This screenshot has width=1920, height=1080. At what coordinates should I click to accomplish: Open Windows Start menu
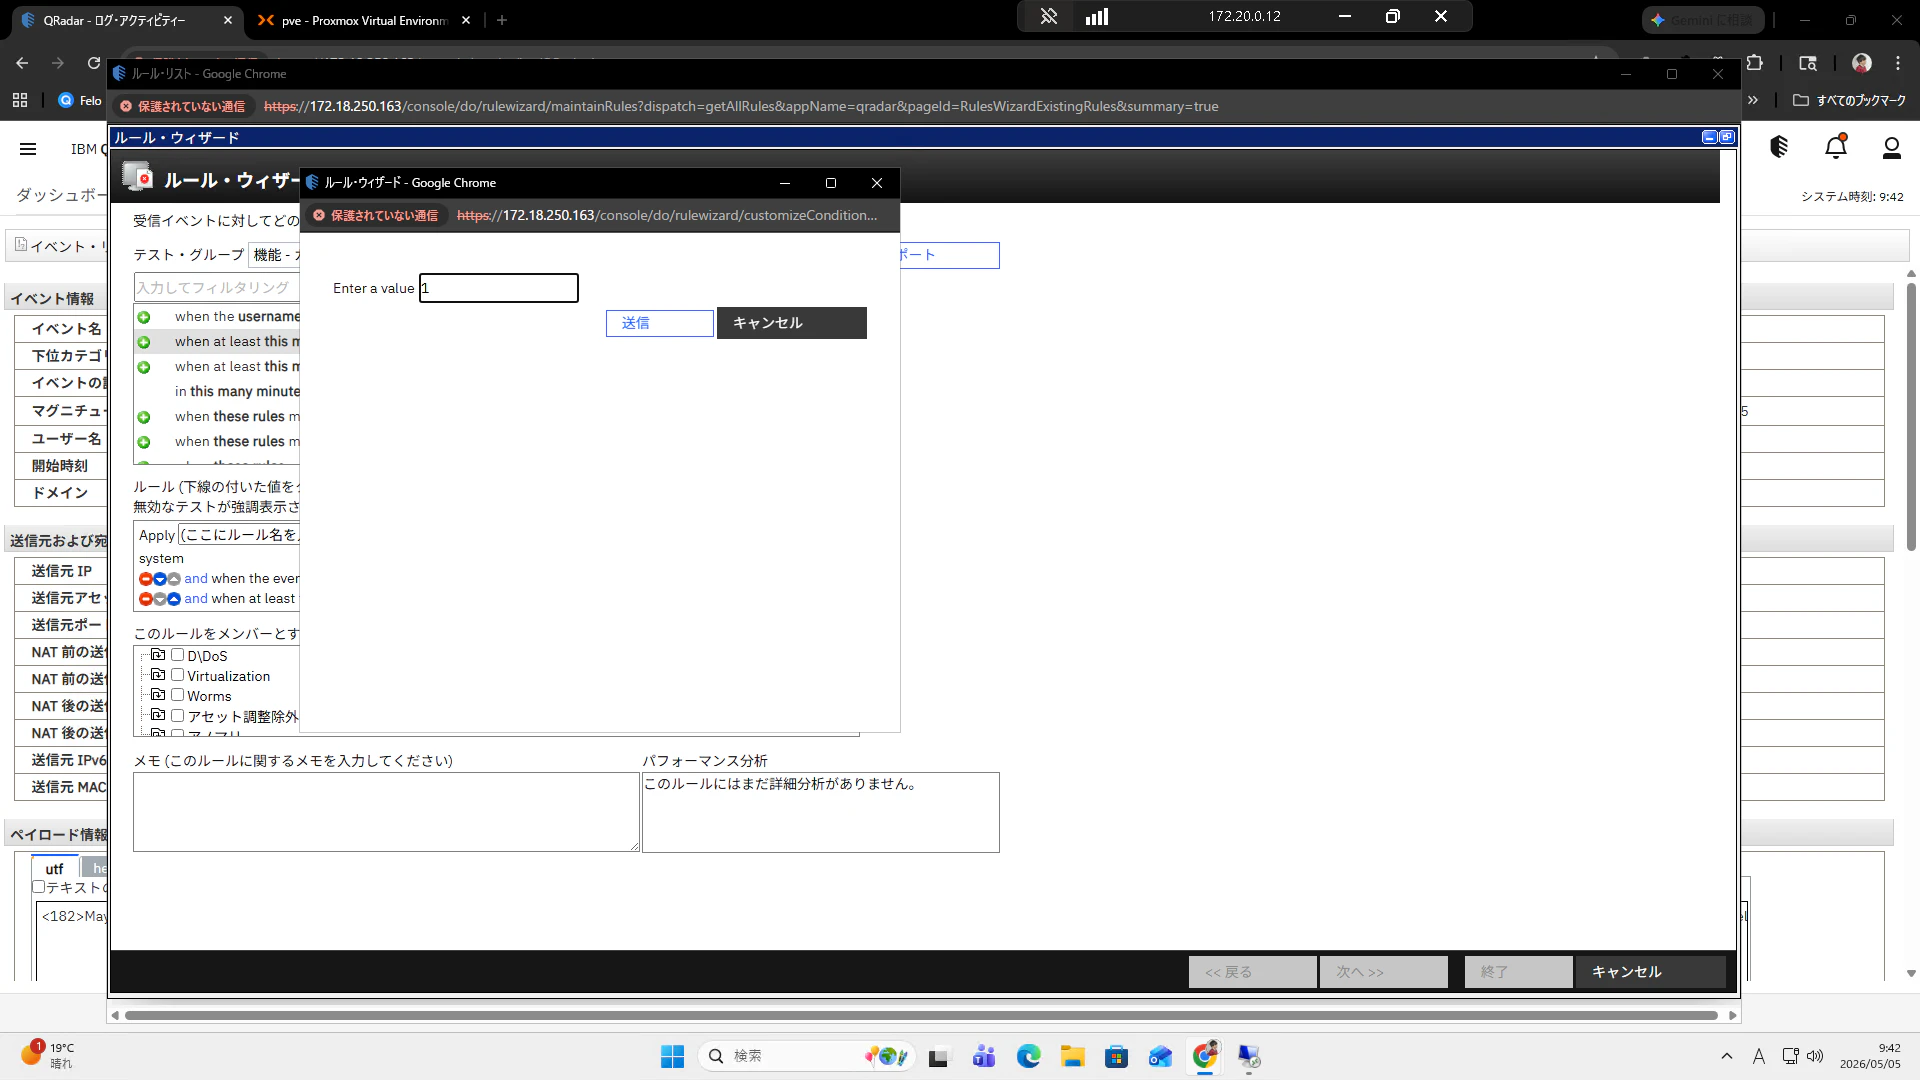(672, 1056)
